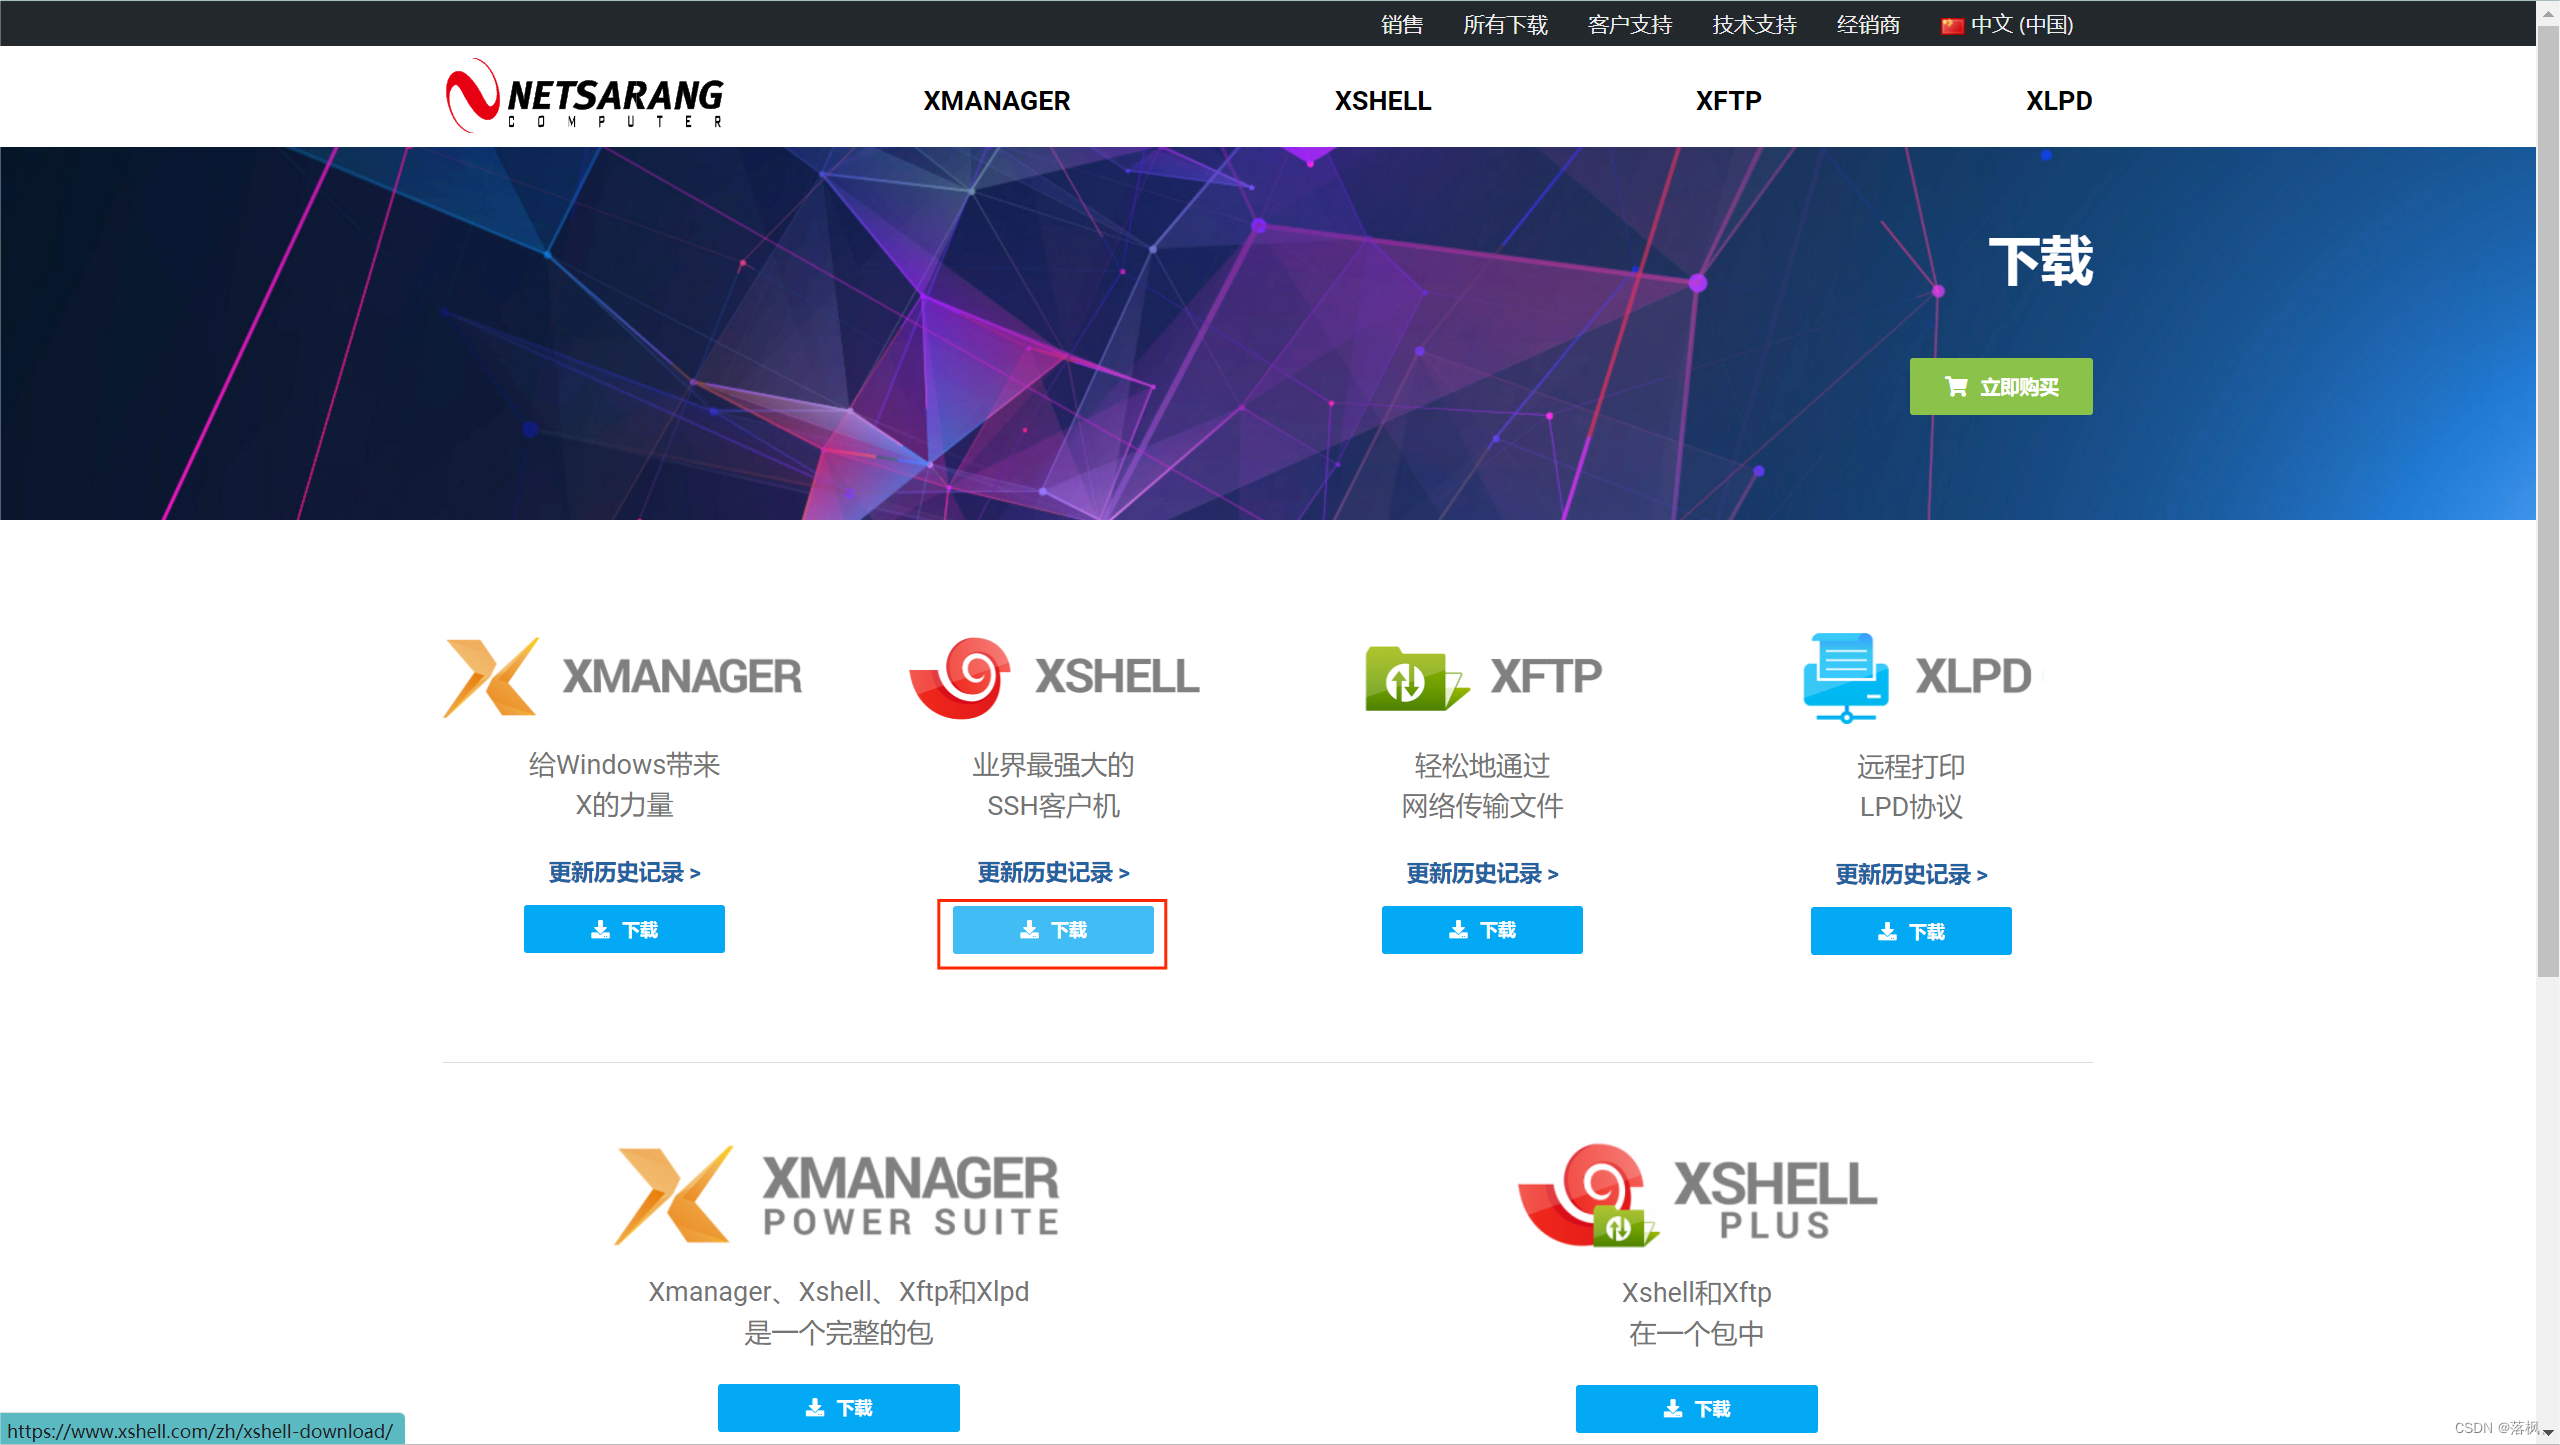Click the 业界最强大的 SSH客户机 description
Screen dimensions: 2560x1445
click(1053, 785)
